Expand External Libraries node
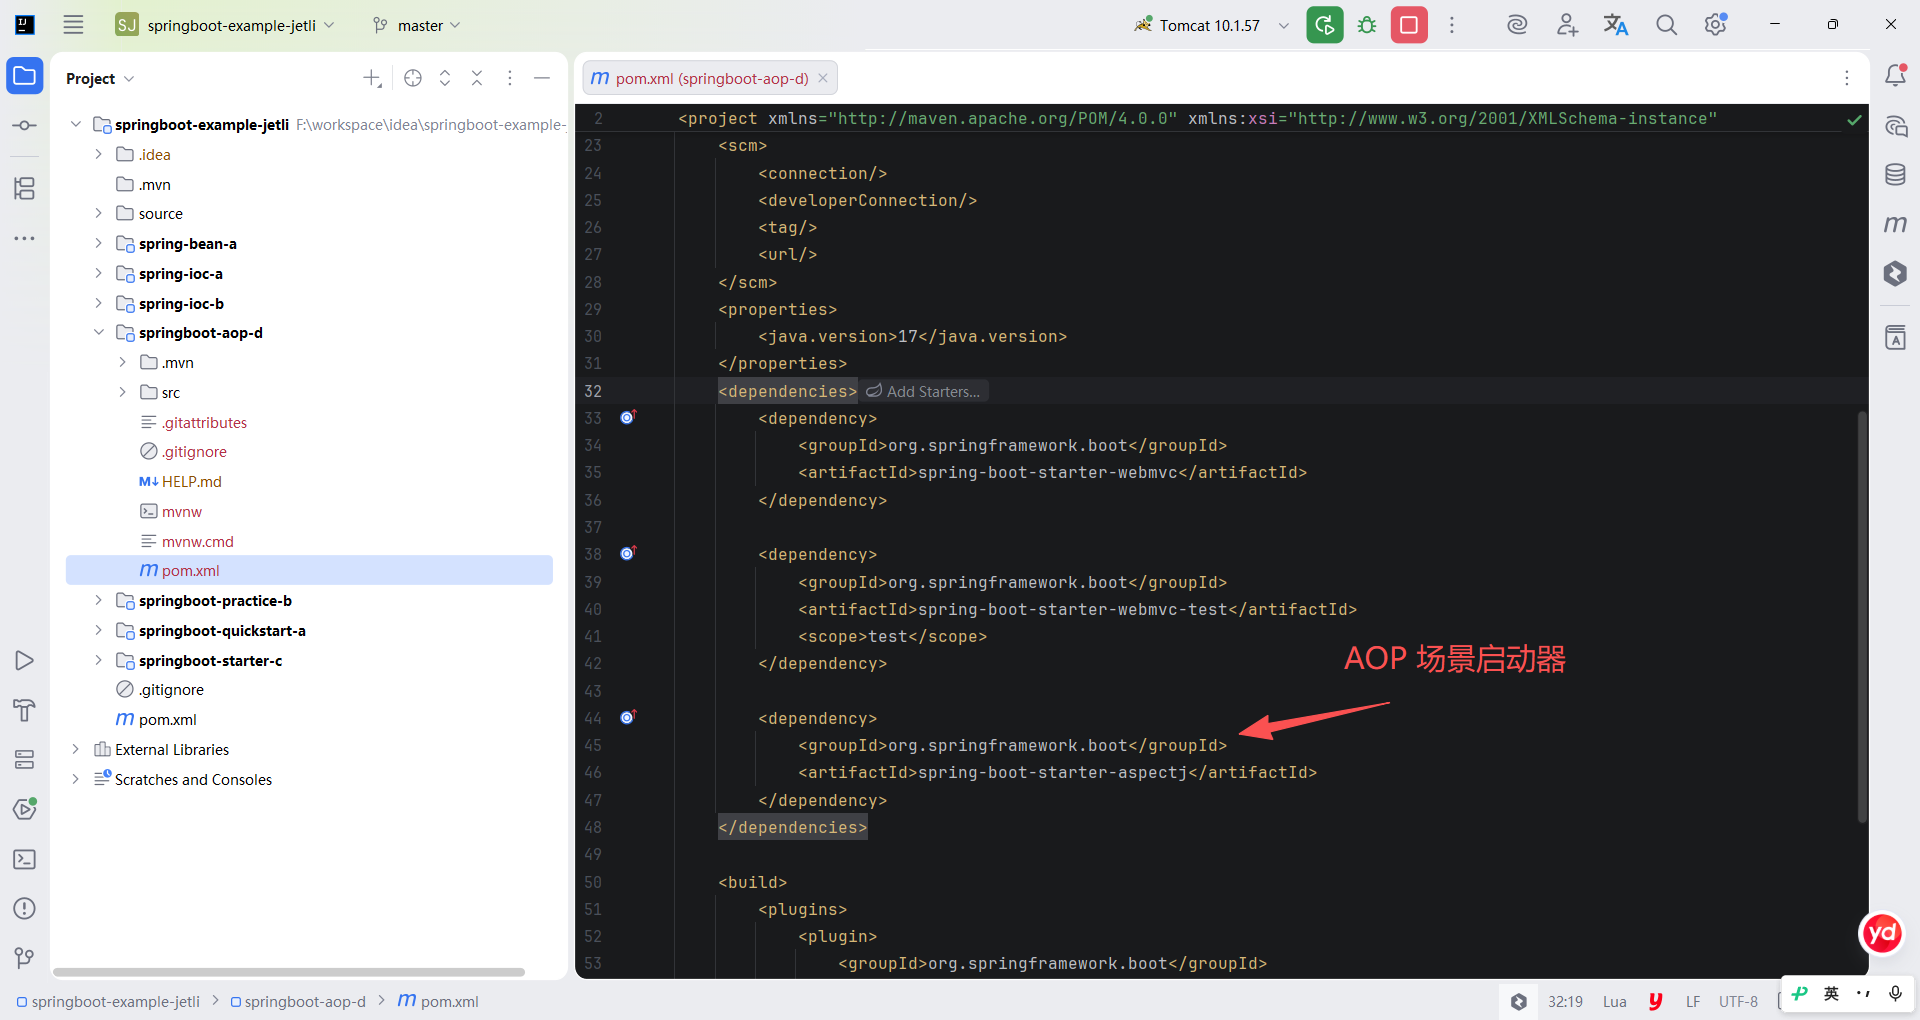Viewport: 1920px width, 1020px height. (75, 749)
